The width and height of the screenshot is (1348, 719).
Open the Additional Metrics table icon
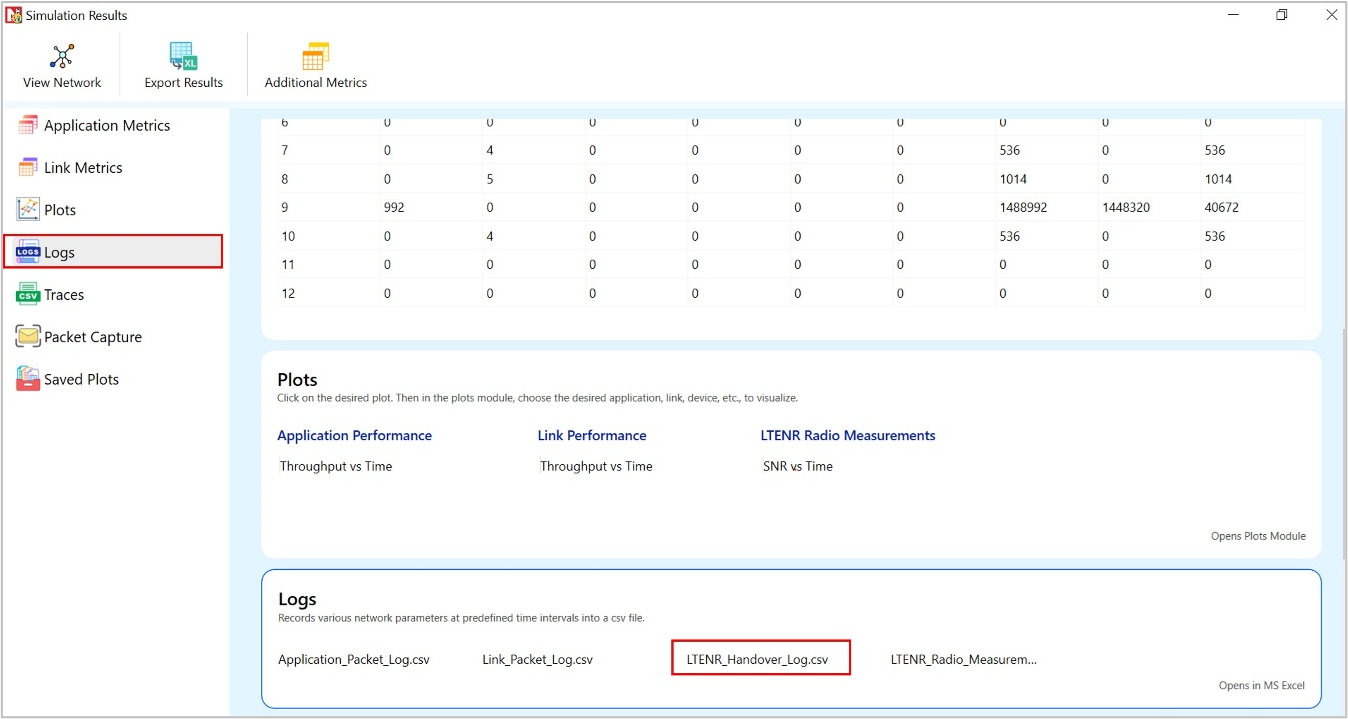tap(315, 56)
